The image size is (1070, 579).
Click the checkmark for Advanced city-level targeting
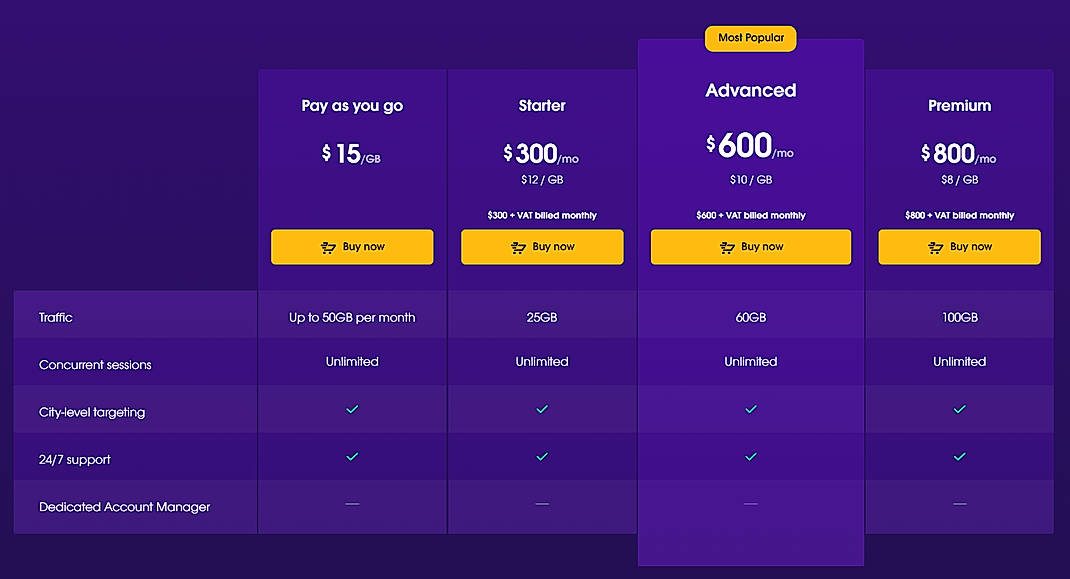click(751, 409)
